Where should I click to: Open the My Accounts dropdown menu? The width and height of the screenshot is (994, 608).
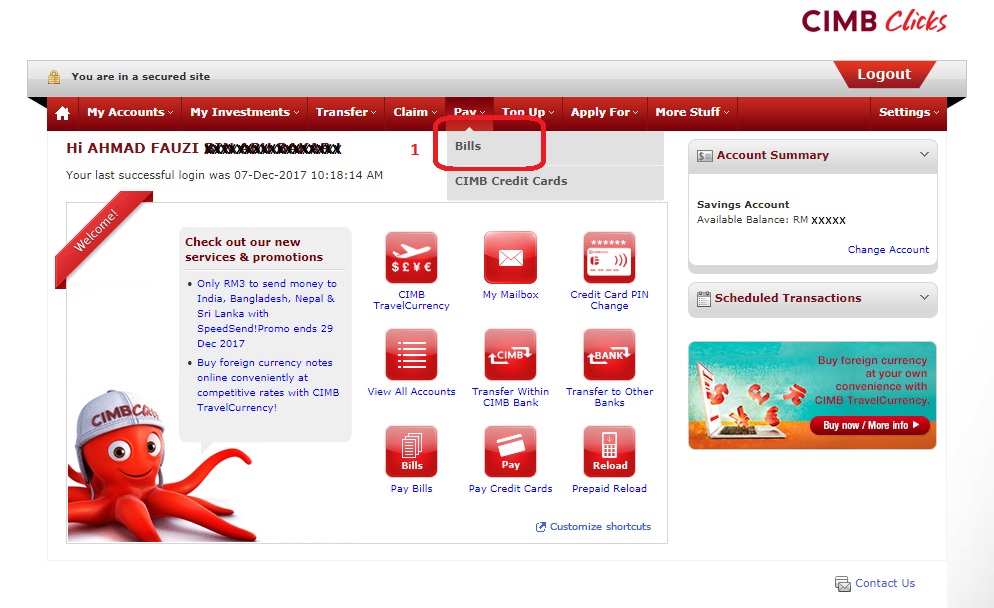click(x=130, y=112)
